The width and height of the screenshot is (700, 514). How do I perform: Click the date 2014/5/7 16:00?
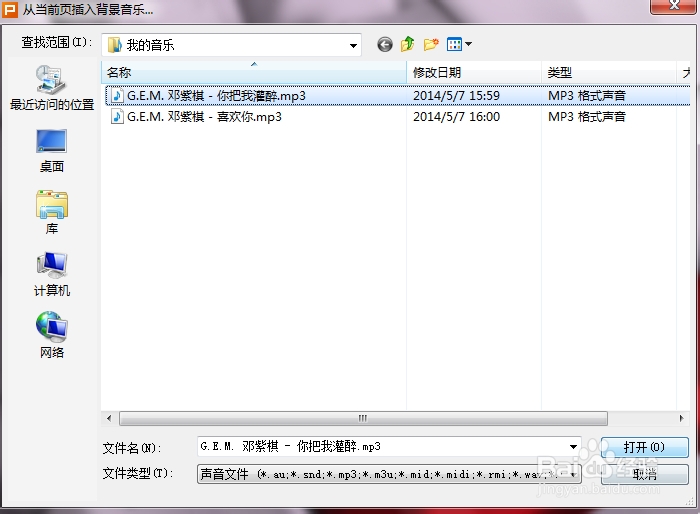click(456, 117)
